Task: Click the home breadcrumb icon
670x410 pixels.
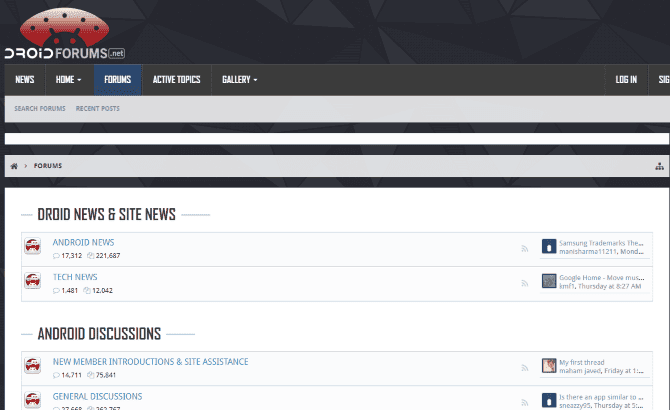Action: pyautogui.click(x=14, y=166)
